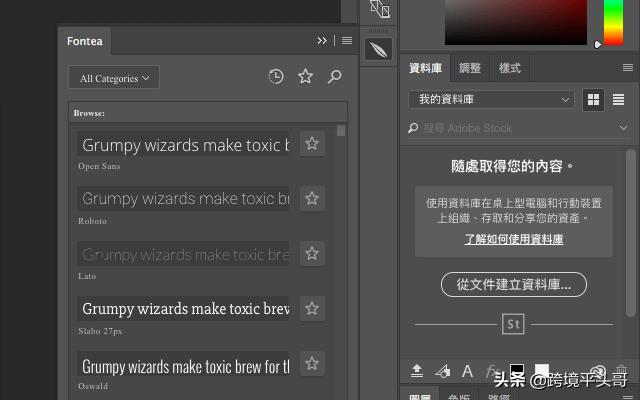
Task: Click the Fontea font list scrollbar thumb
Action: click(x=341, y=131)
